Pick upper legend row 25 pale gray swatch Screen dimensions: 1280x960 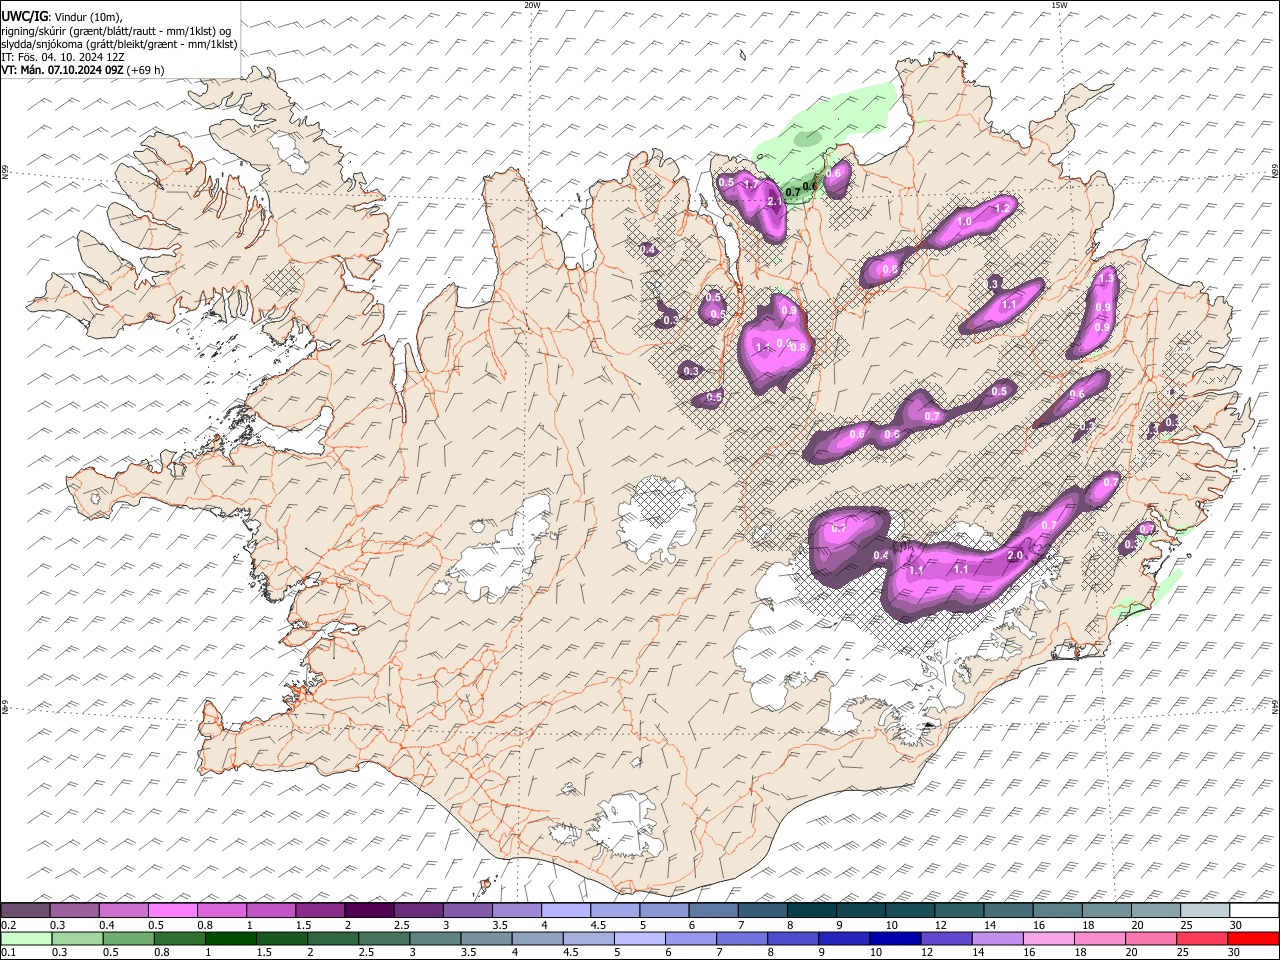[1205, 911]
